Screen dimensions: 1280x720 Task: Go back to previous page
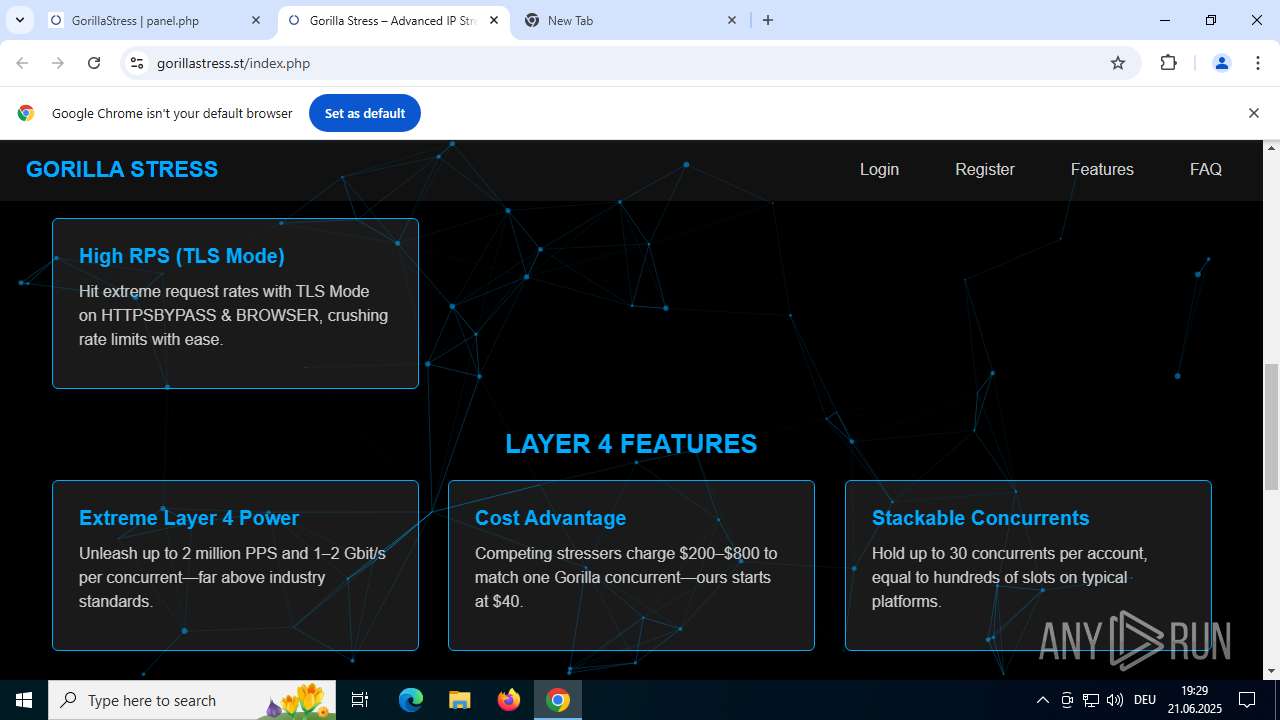pyautogui.click(x=22, y=63)
